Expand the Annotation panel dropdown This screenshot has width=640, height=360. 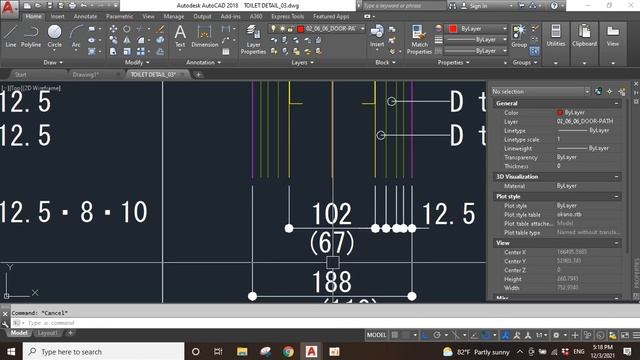[x=203, y=62]
